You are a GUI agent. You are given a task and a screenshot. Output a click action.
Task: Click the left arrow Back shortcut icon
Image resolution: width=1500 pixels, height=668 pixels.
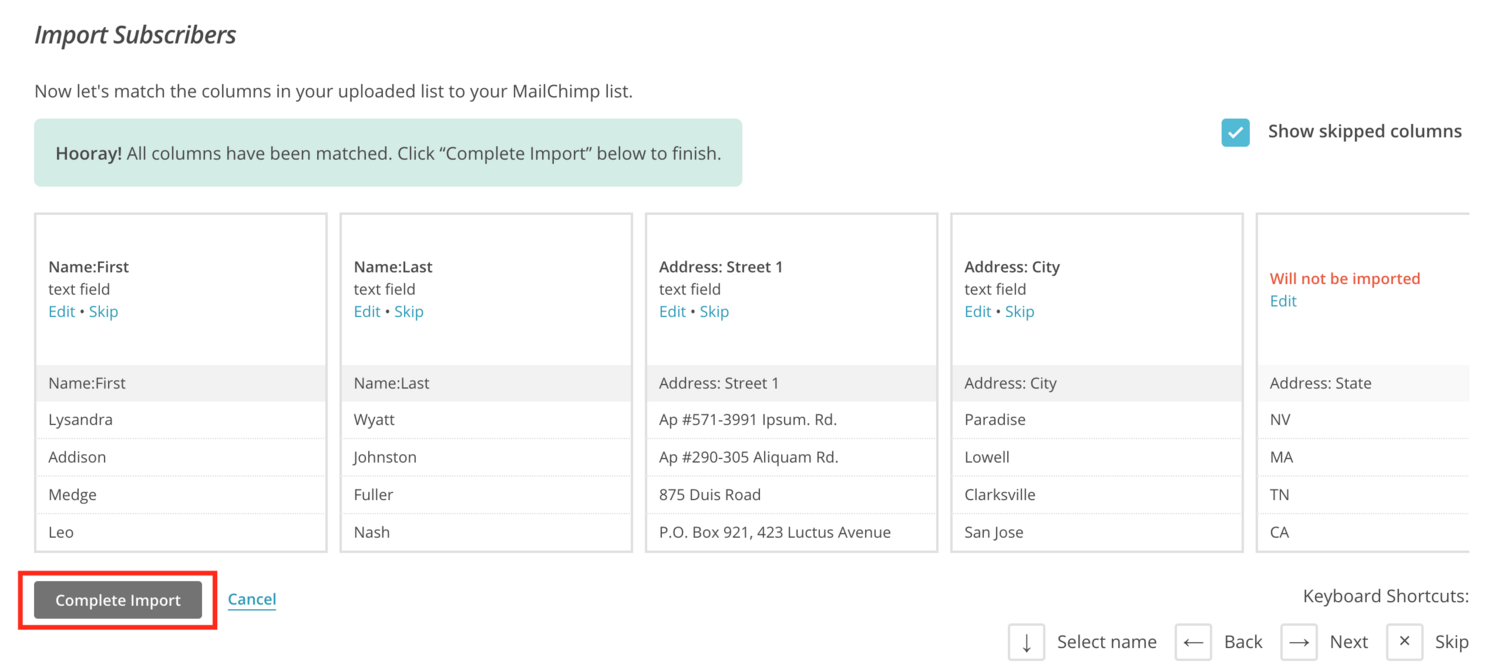pyautogui.click(x=1193, y=642)
